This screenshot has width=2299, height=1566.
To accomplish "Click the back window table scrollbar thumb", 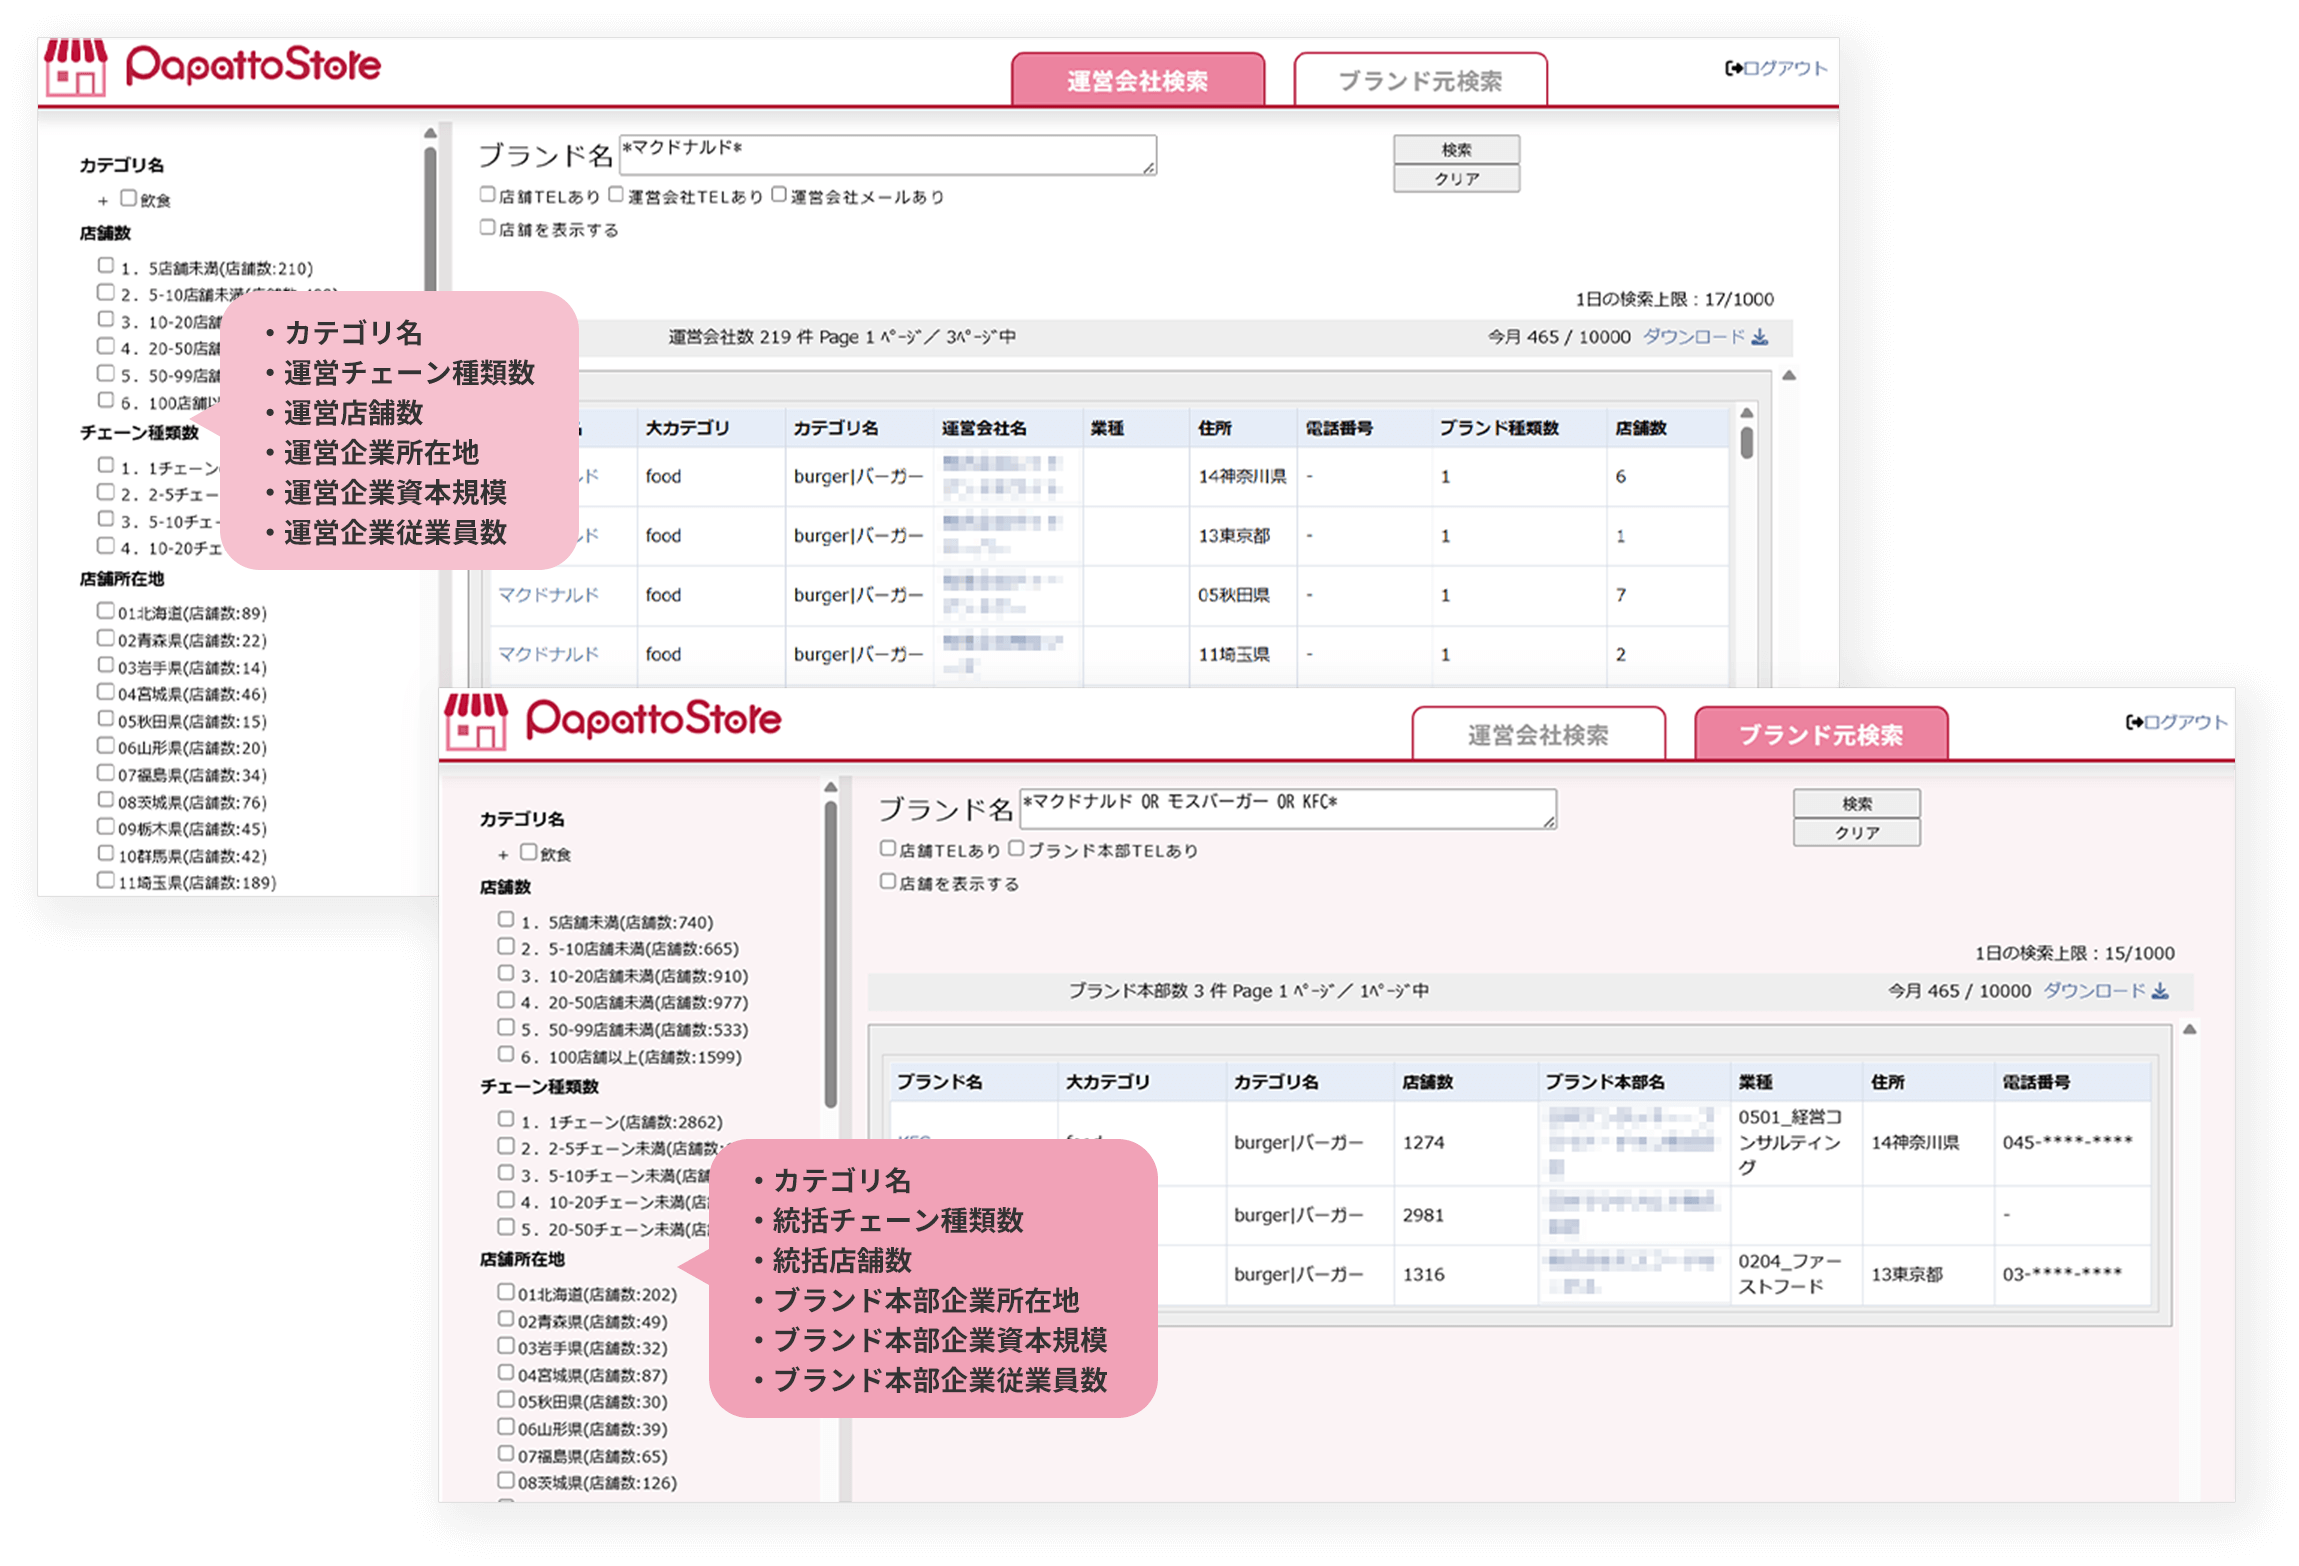I will [x=1746, y=441].
